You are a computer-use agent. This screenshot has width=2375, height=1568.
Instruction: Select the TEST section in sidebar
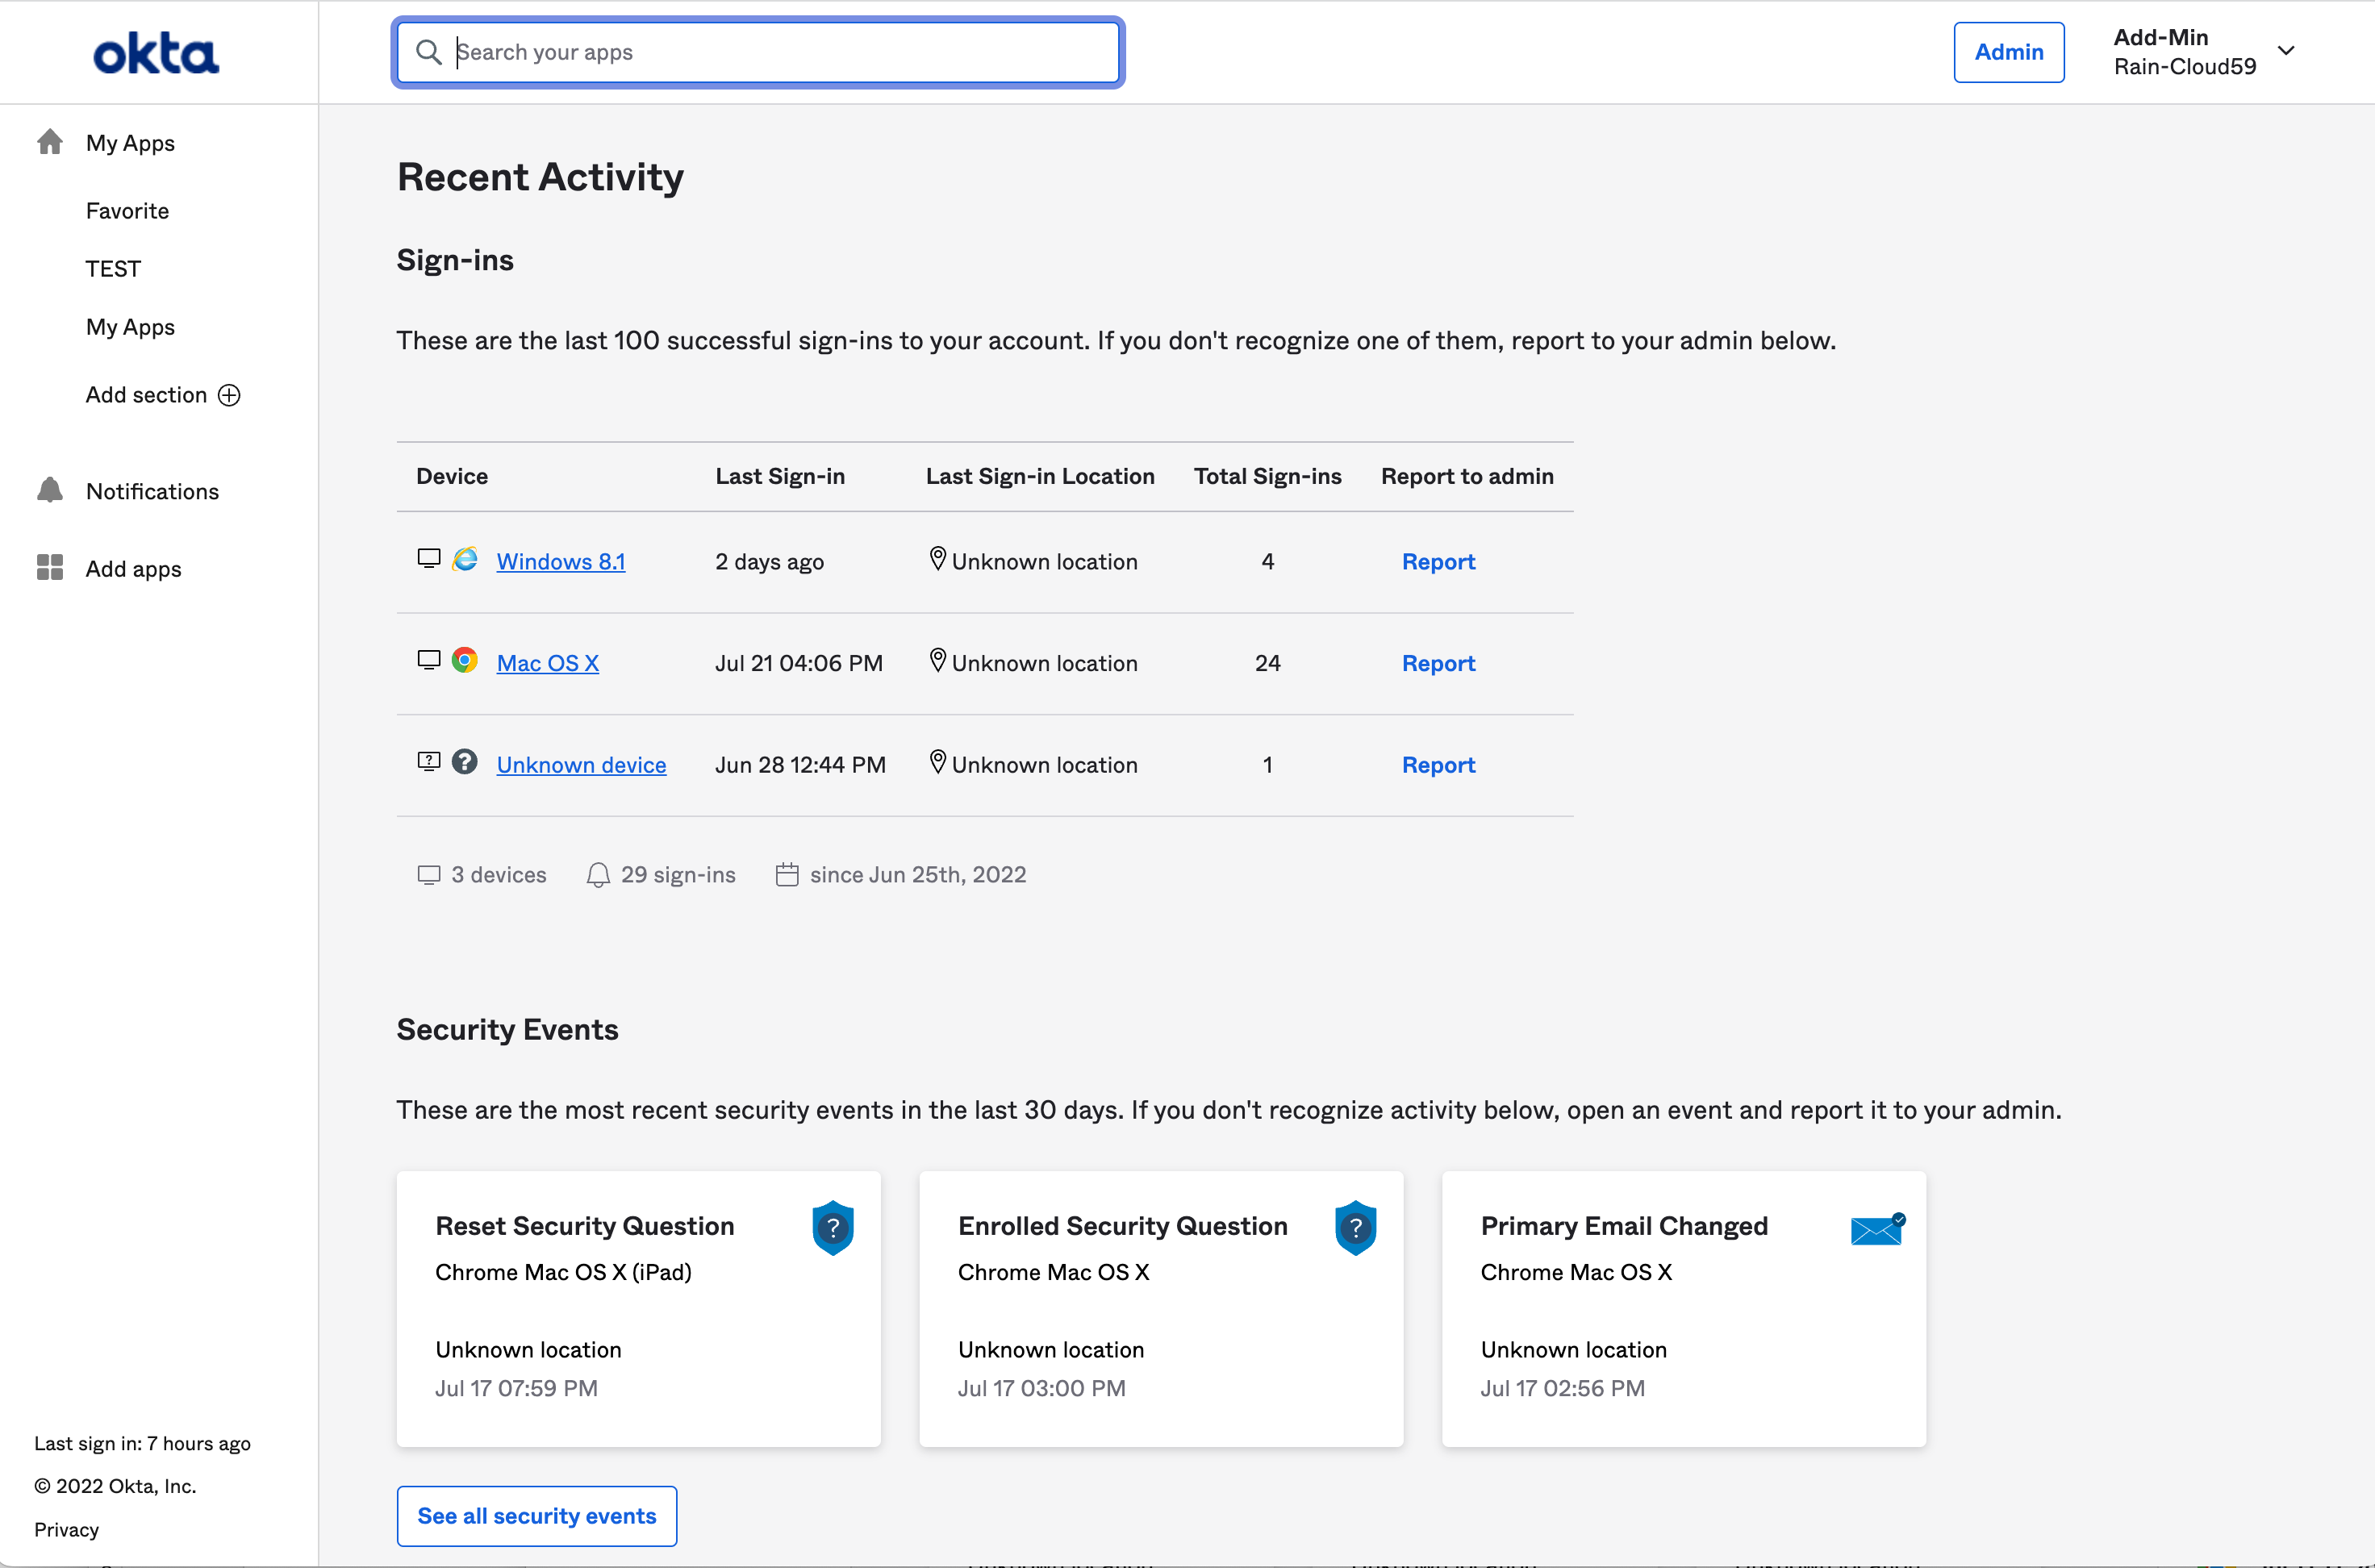pyautogui.click(x=113, y=269)
